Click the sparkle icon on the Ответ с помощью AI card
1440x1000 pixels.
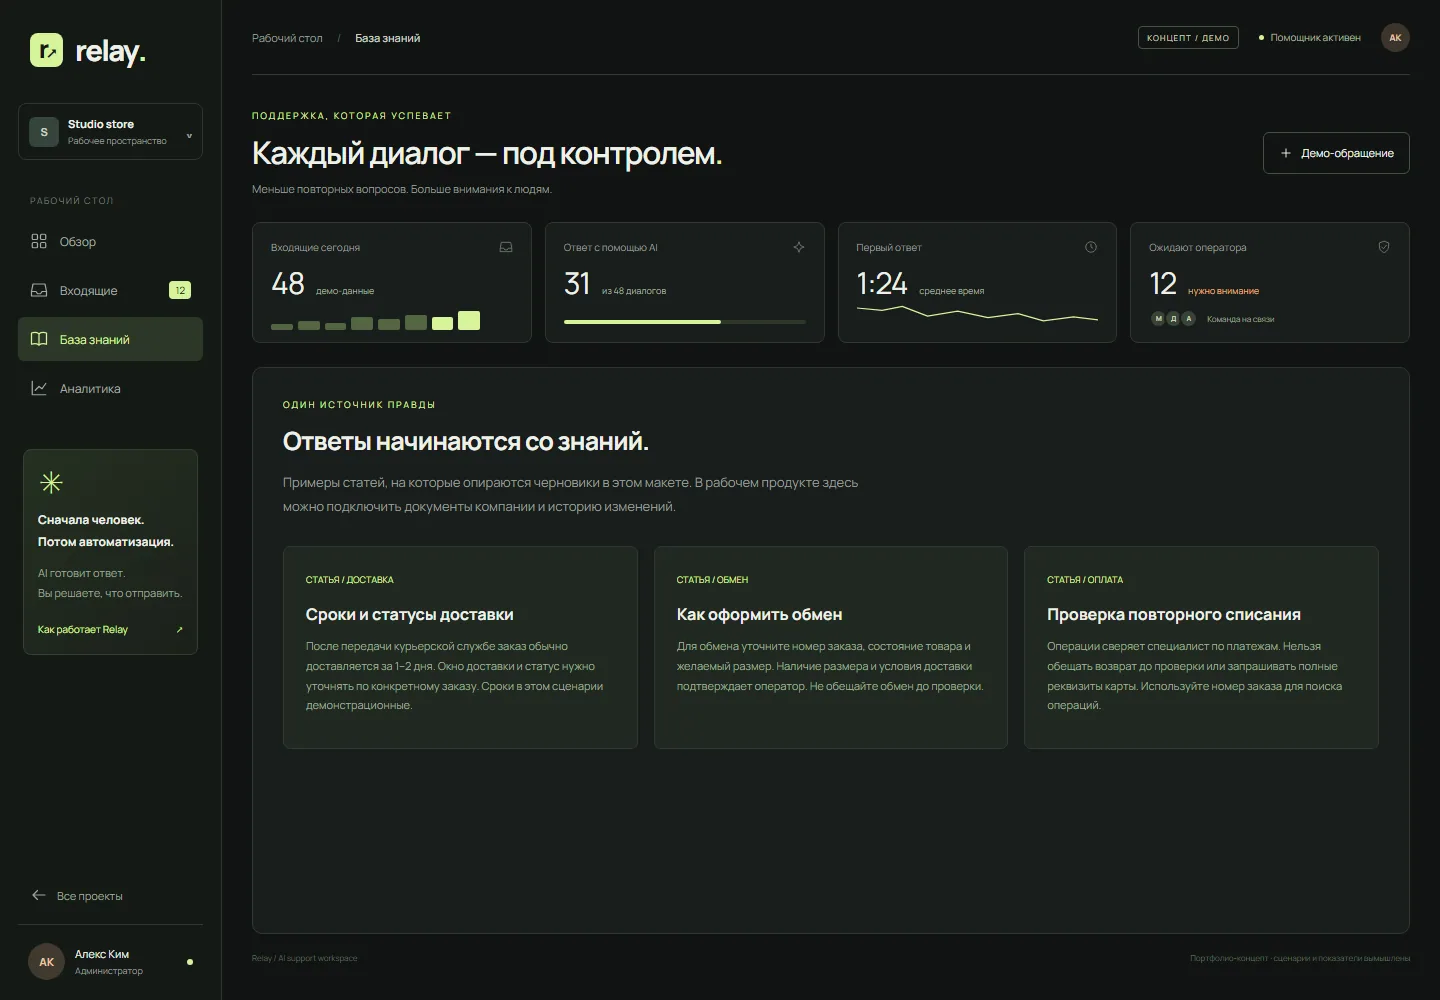coord(799,247)
